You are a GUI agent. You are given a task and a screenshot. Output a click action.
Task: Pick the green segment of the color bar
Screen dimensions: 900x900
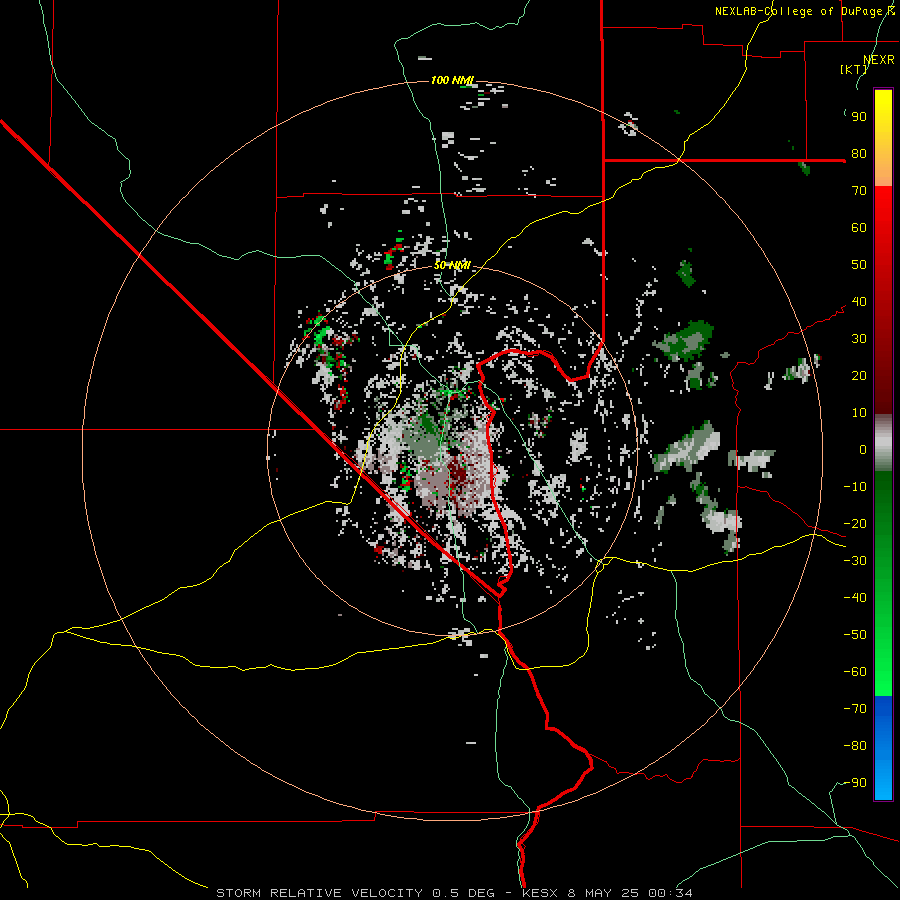click(883, 583)
